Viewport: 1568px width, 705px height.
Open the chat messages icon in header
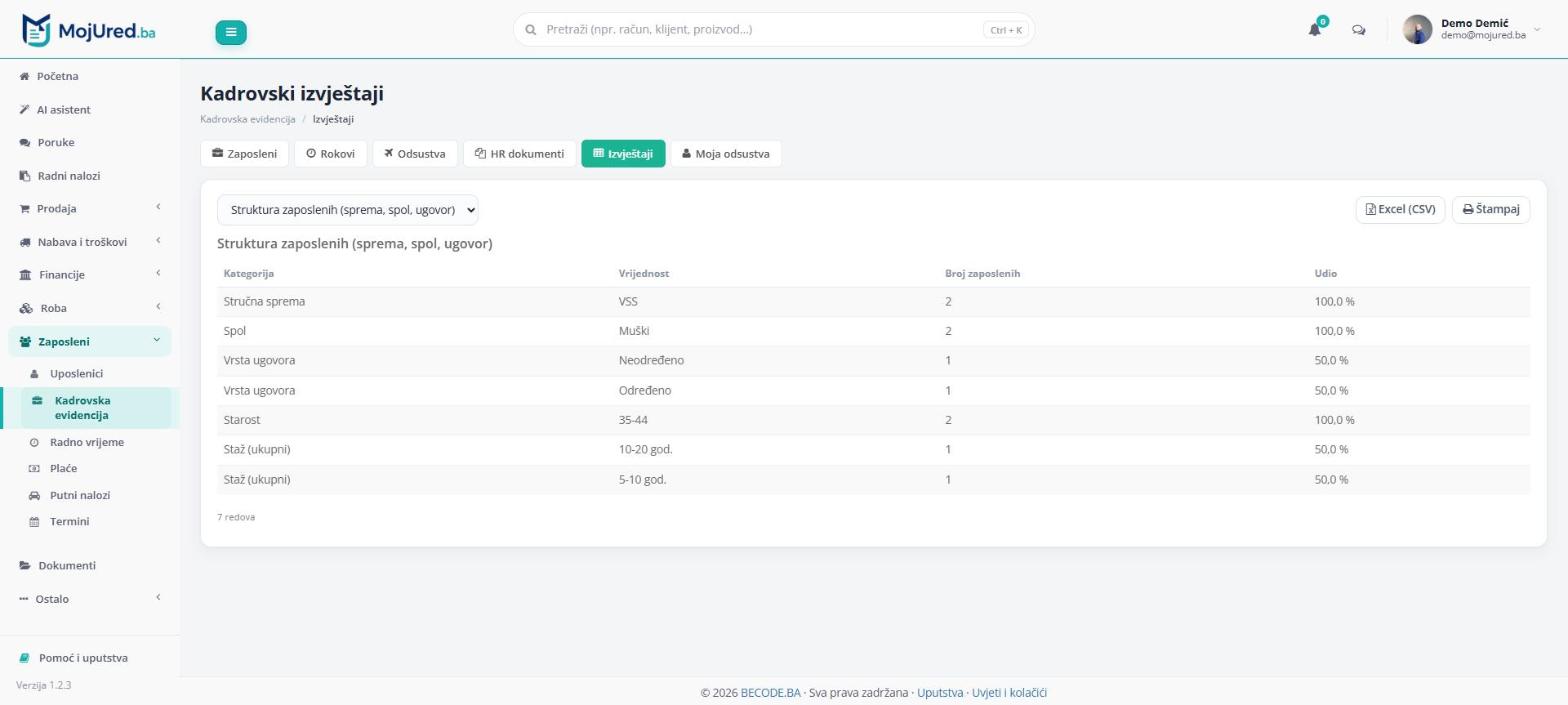click(x=1359, y=30)
